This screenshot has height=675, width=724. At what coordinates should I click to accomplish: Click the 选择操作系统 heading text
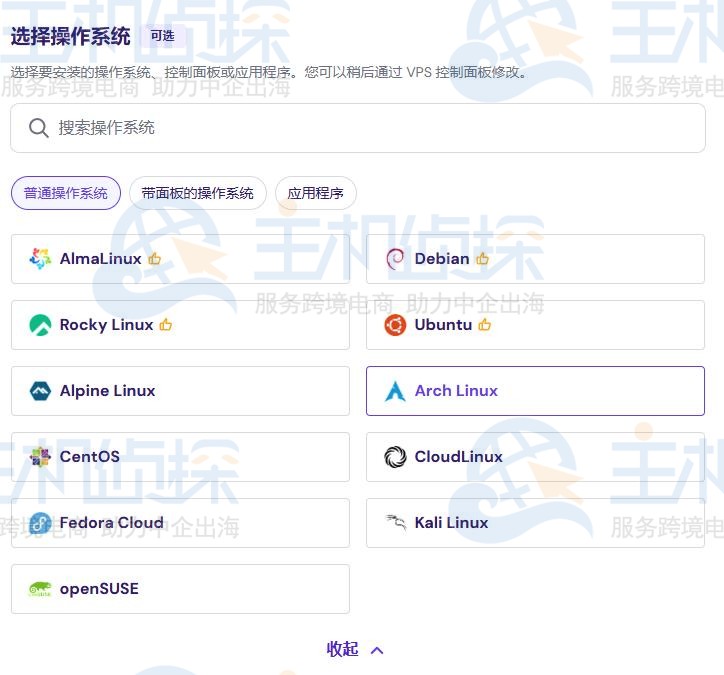click(x=70, y=36)
